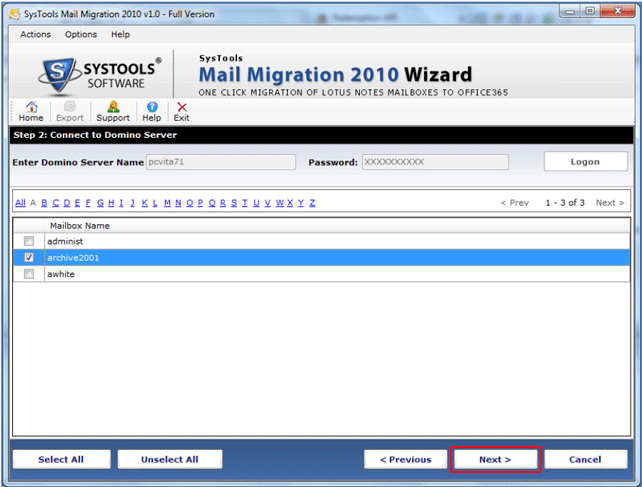The height and width of the screenshot is (487, 642).
Task: Filter mailboxes by letter C
Action: (x=56, y=203)
